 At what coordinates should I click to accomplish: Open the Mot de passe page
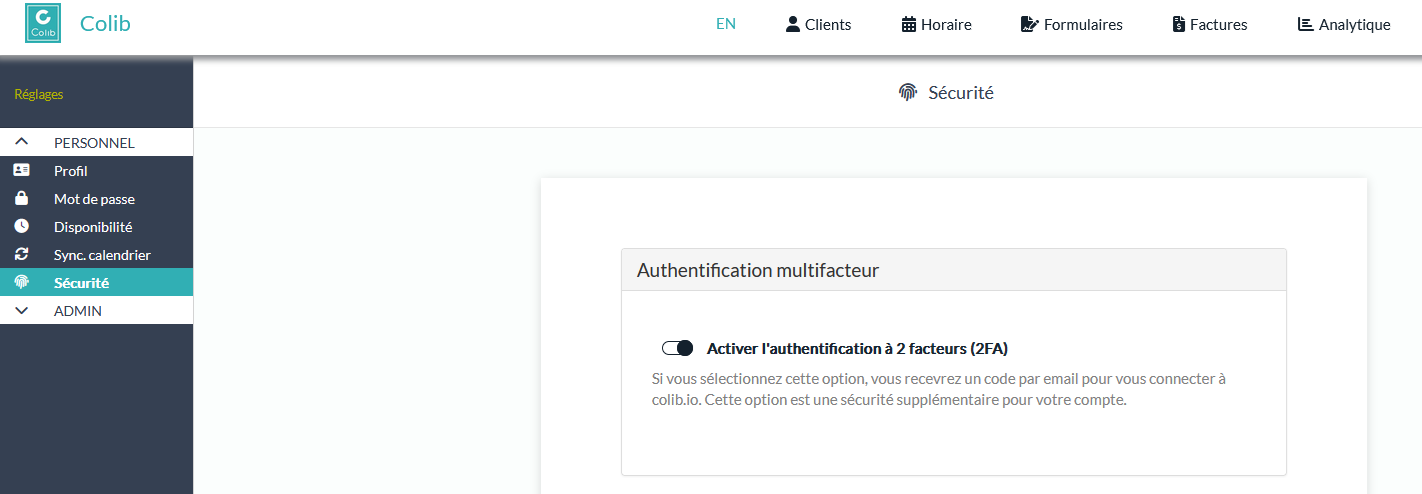click(96, 199)
